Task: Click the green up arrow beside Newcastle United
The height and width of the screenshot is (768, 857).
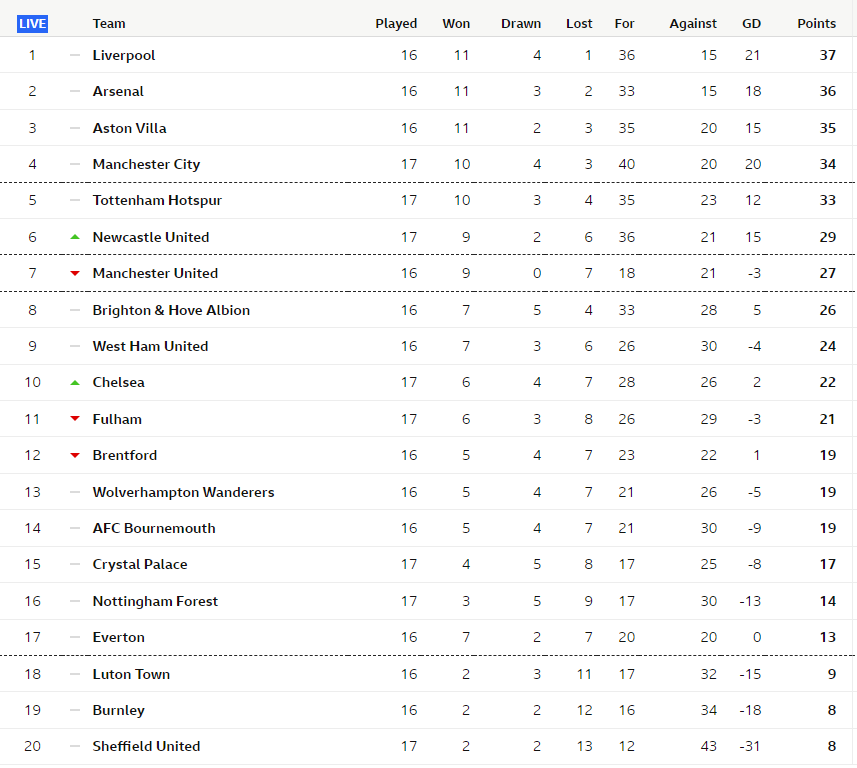Action: pyautogui.click(x=75, y=237)
